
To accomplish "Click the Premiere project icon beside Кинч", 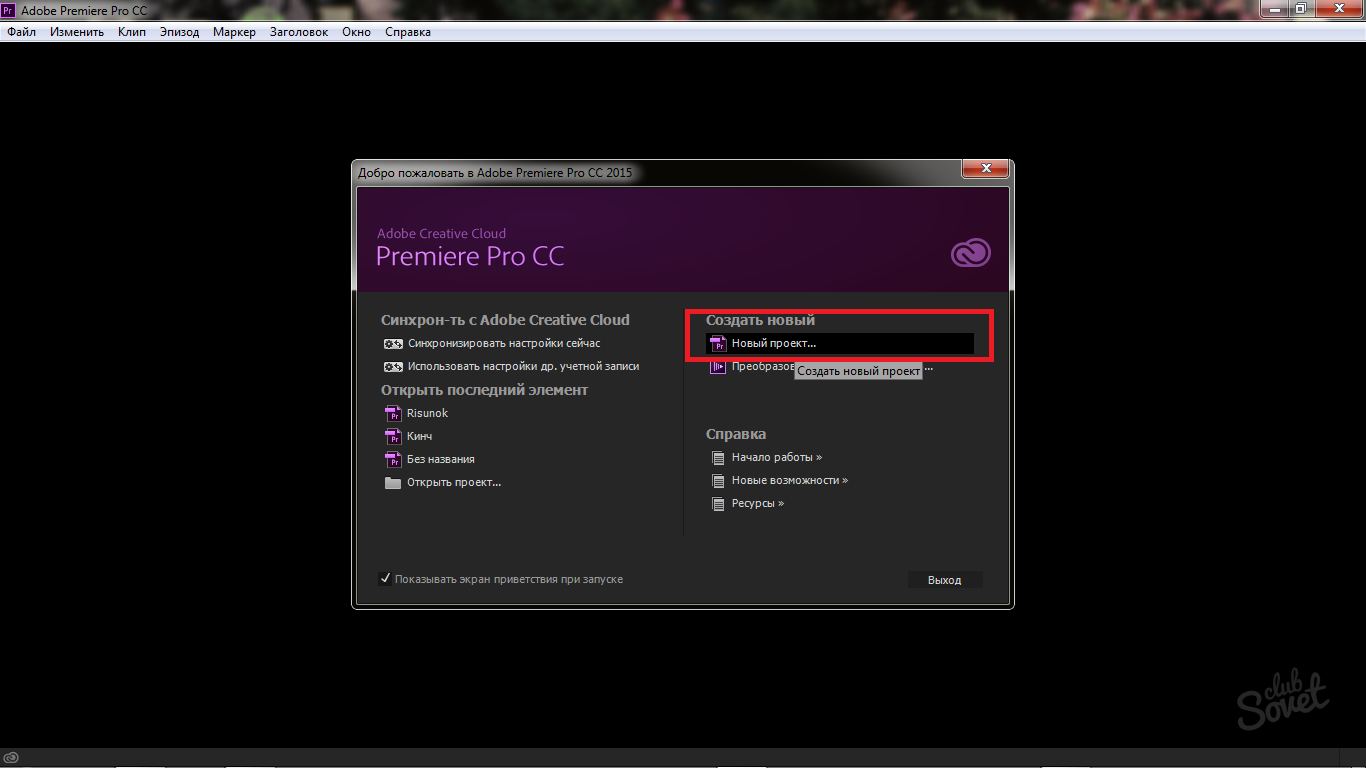I will (392, 436).
